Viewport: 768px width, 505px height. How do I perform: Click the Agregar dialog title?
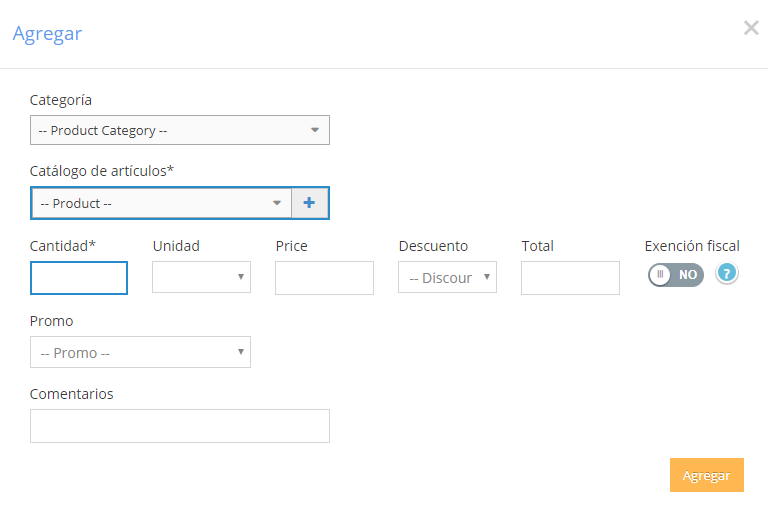[x=48, y=34]
